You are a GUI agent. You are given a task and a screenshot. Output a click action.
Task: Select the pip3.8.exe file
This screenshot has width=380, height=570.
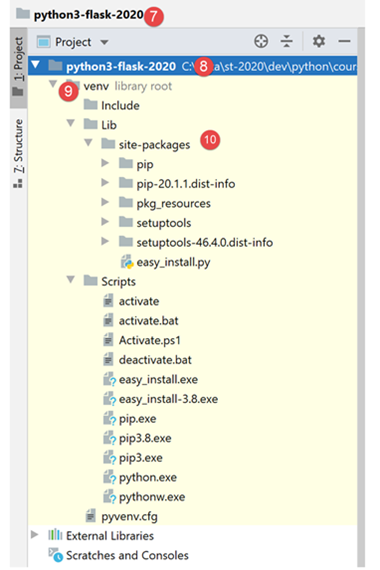click(x=145, y=439)
